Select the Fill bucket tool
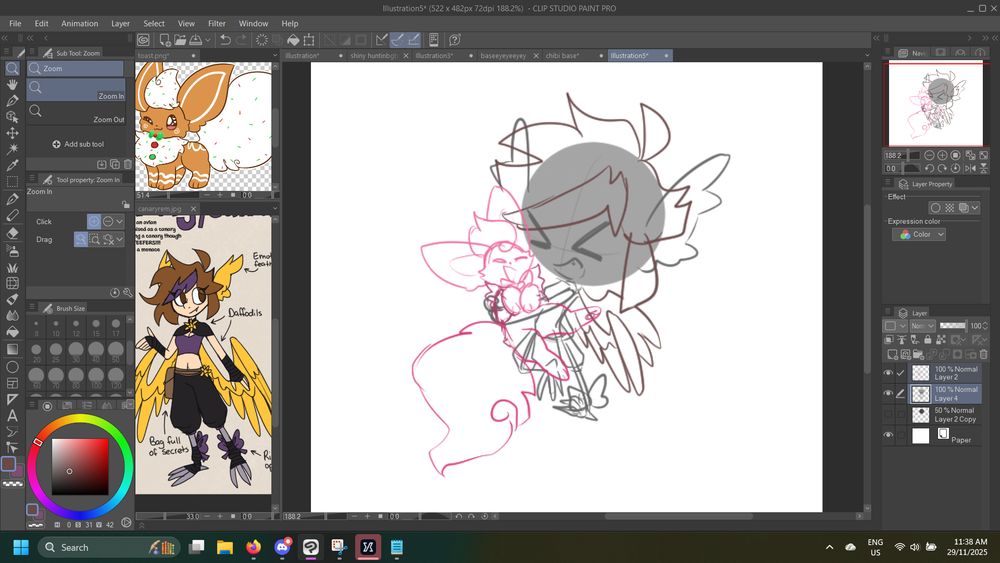Screen dimensions: 1000x563 pos(12,332)
